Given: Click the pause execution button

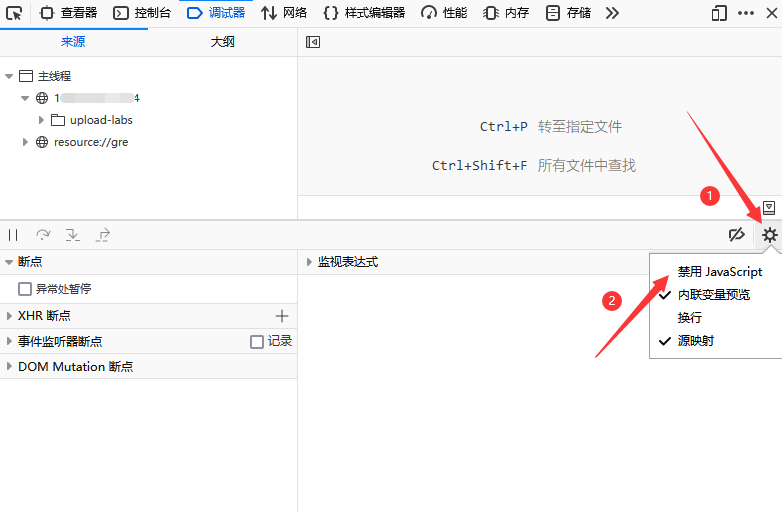Looking at the screenshot, I should (14, 235).
